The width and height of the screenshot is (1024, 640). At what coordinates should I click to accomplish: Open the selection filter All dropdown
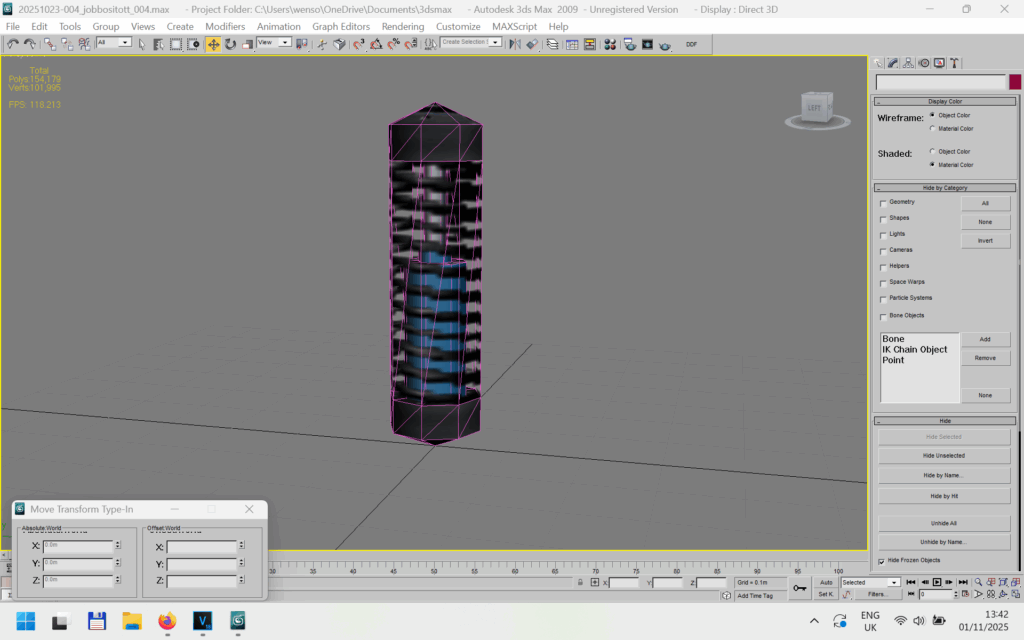114,43
